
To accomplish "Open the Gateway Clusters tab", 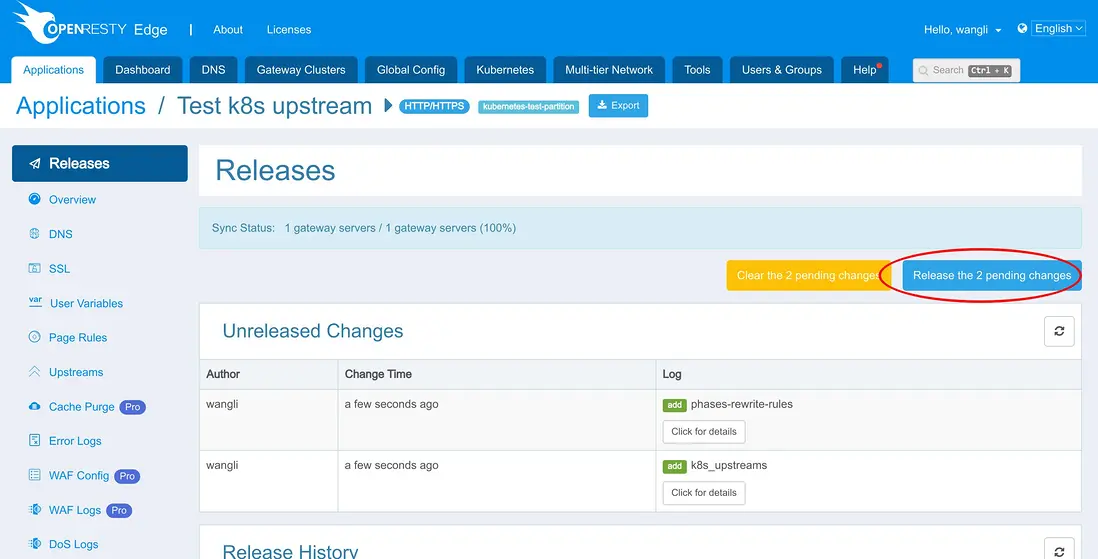I will pyautogui.click(x=301, y=70).
